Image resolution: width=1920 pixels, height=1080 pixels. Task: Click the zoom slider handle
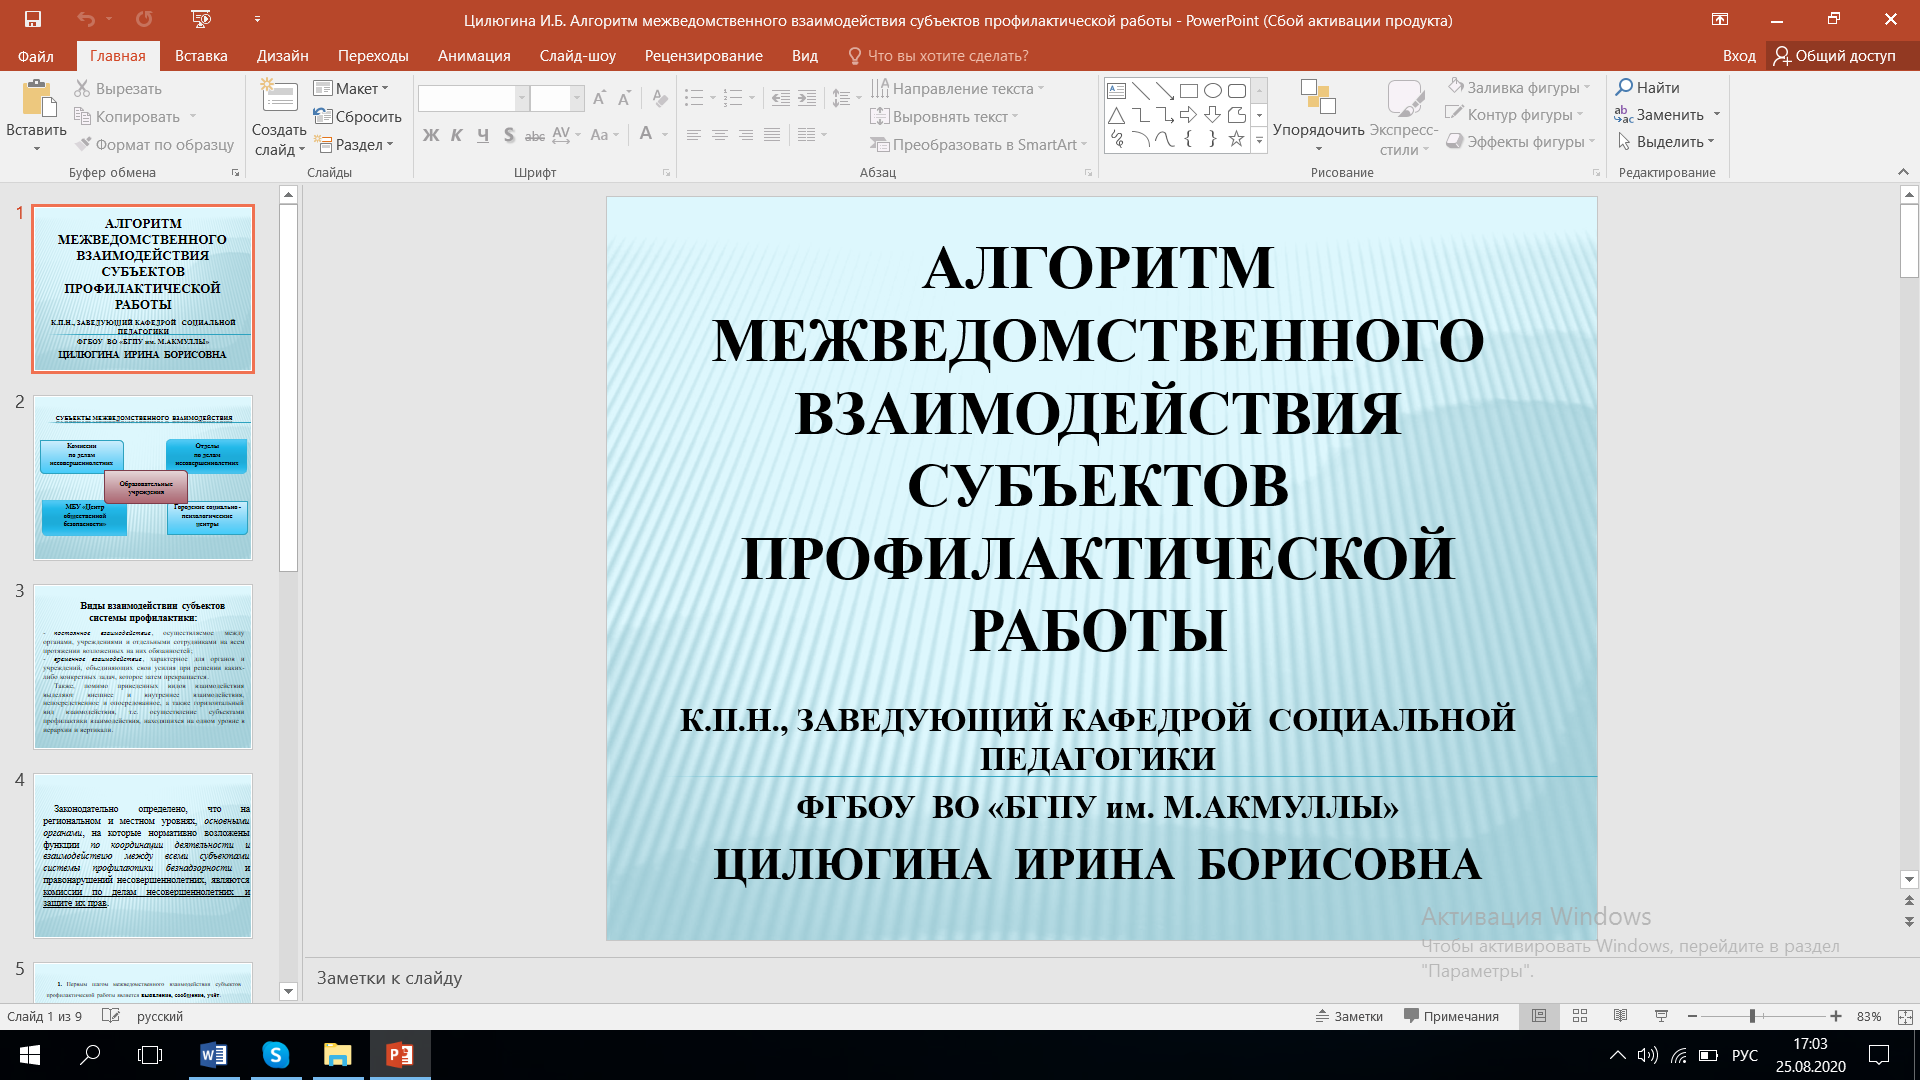pos(1752,1016)
